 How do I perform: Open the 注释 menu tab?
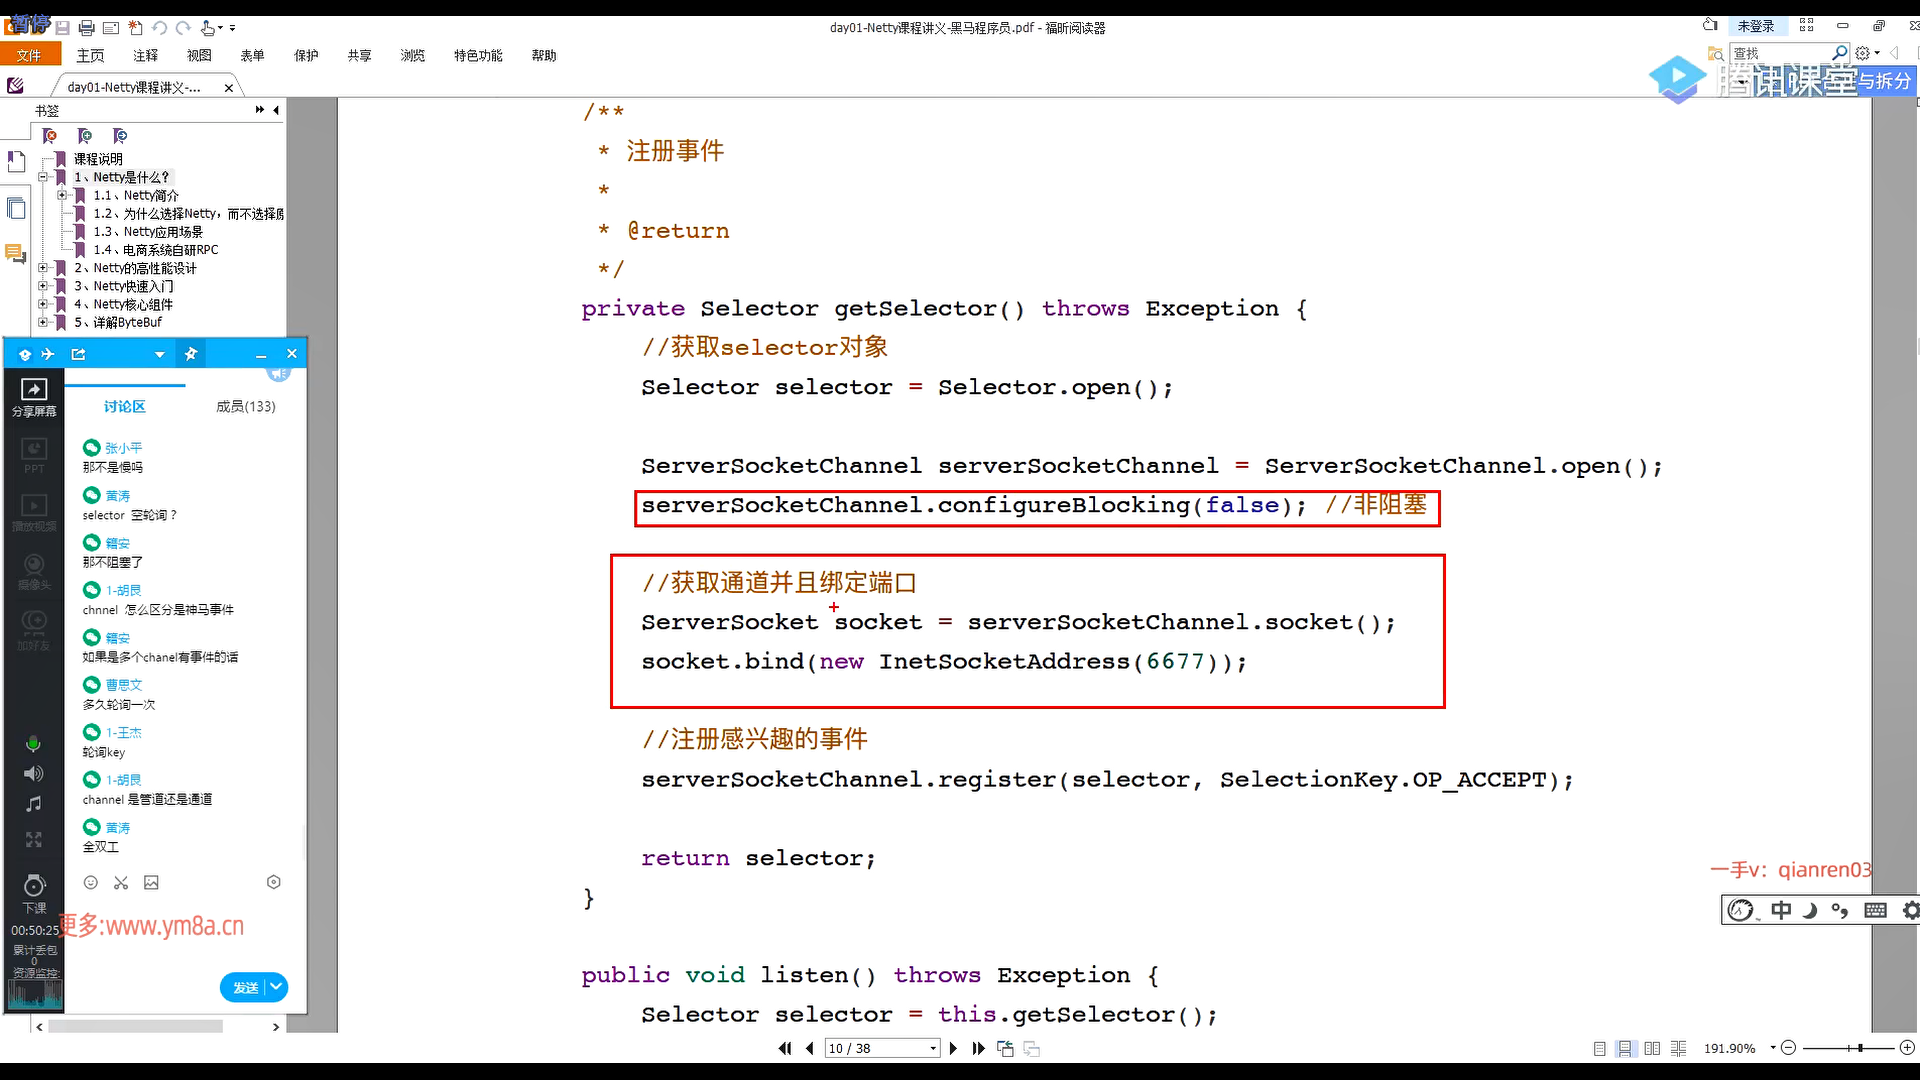coord(146,56)
